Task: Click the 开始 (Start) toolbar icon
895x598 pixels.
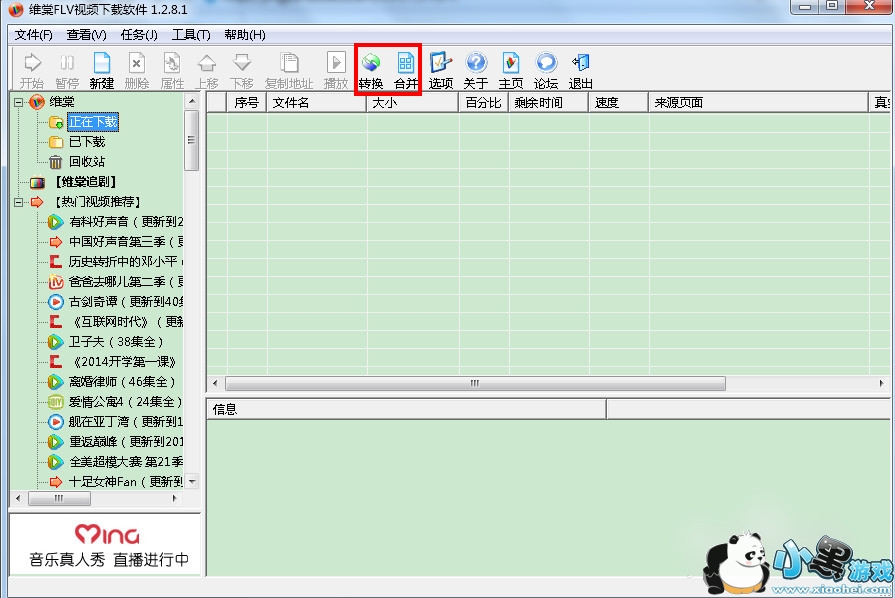Action: click(32, 70)
